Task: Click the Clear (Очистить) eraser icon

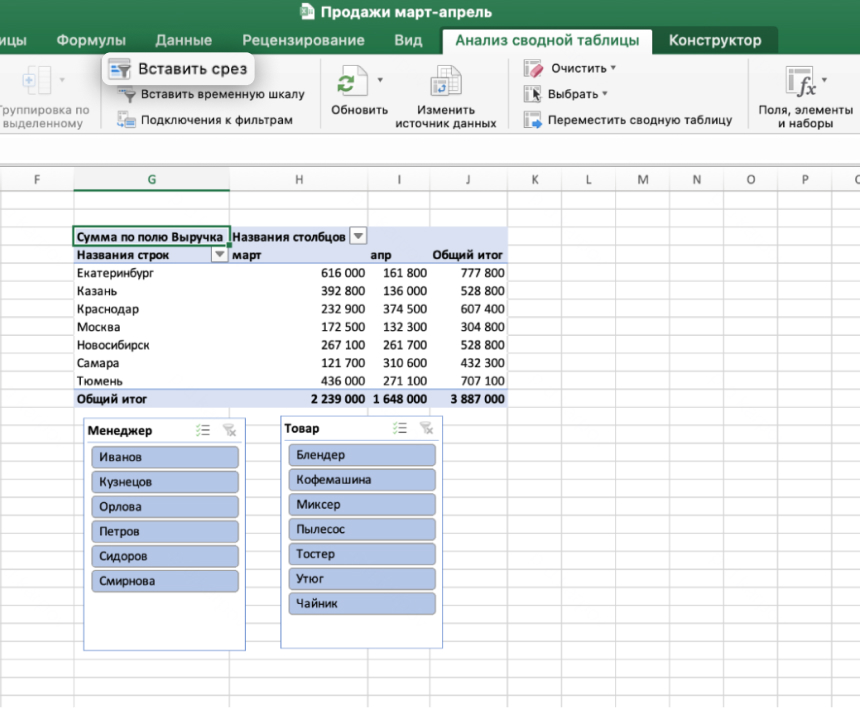Action: coord(533,69)
